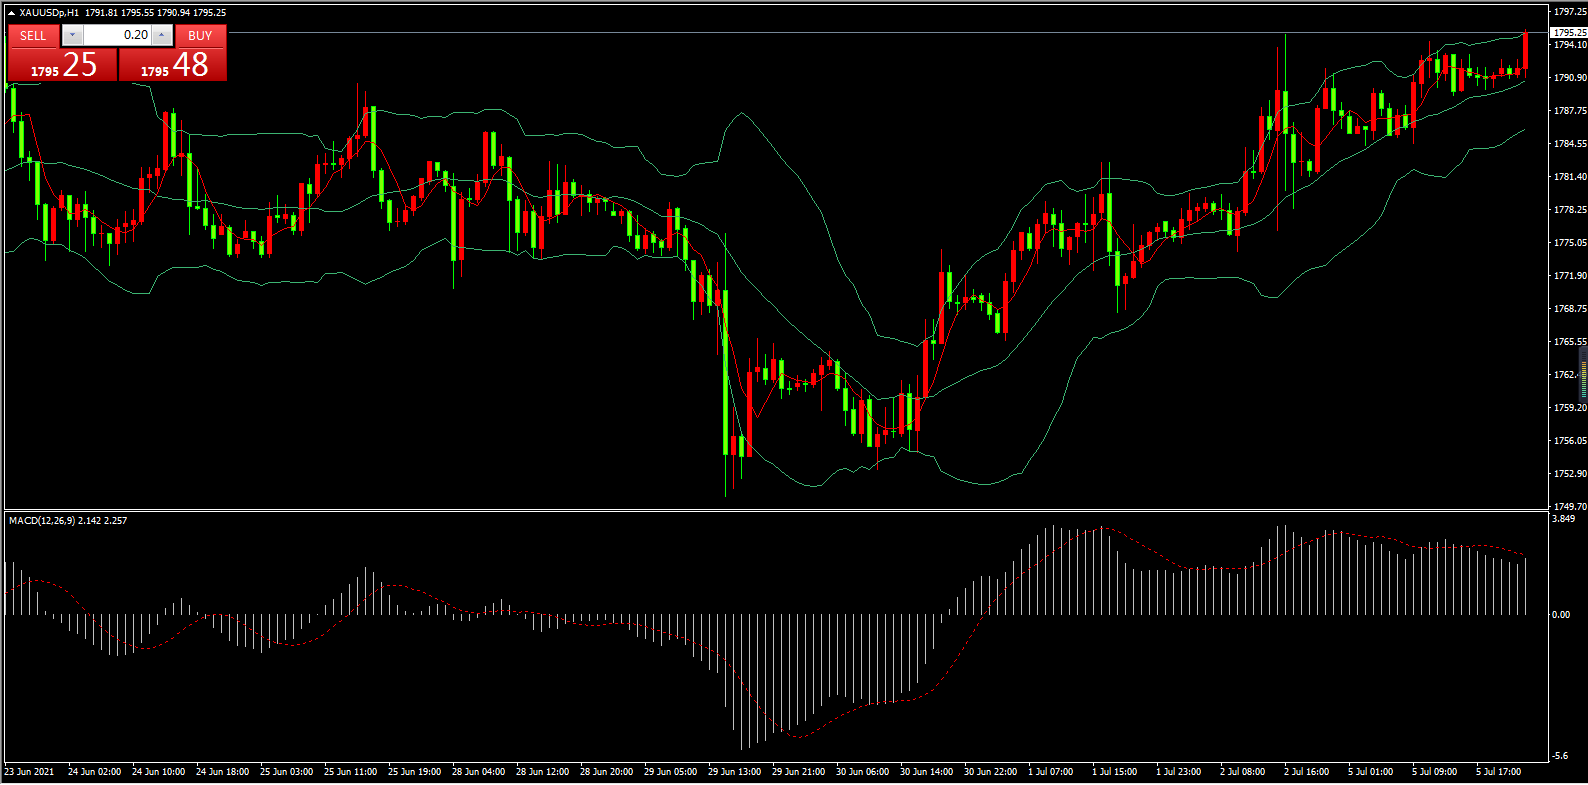
Task: Click the 1778.25 price scale label
Action: 1569,210
